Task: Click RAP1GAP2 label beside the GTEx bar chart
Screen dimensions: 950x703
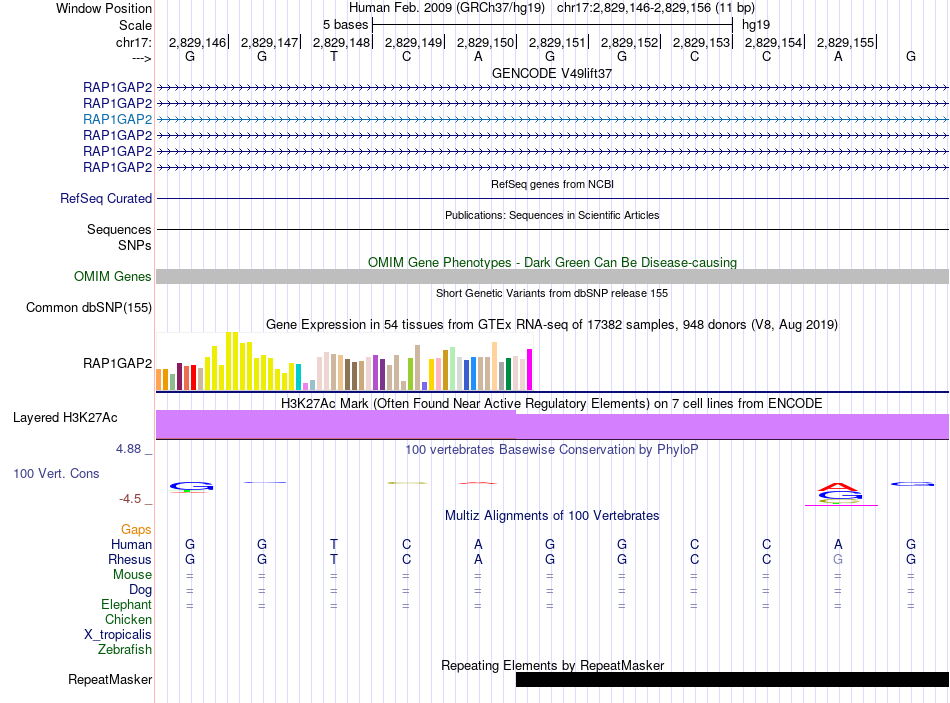Action: click(118, 363)
